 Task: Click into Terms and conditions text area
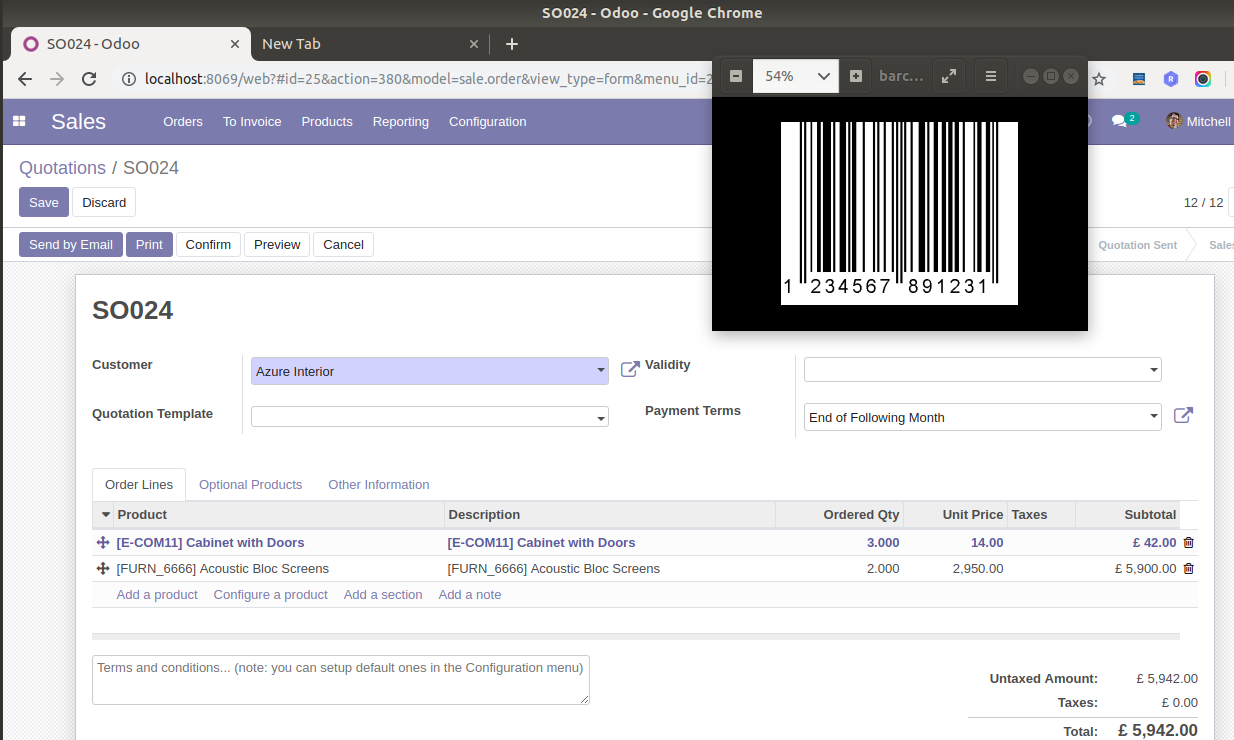(341, 680)
